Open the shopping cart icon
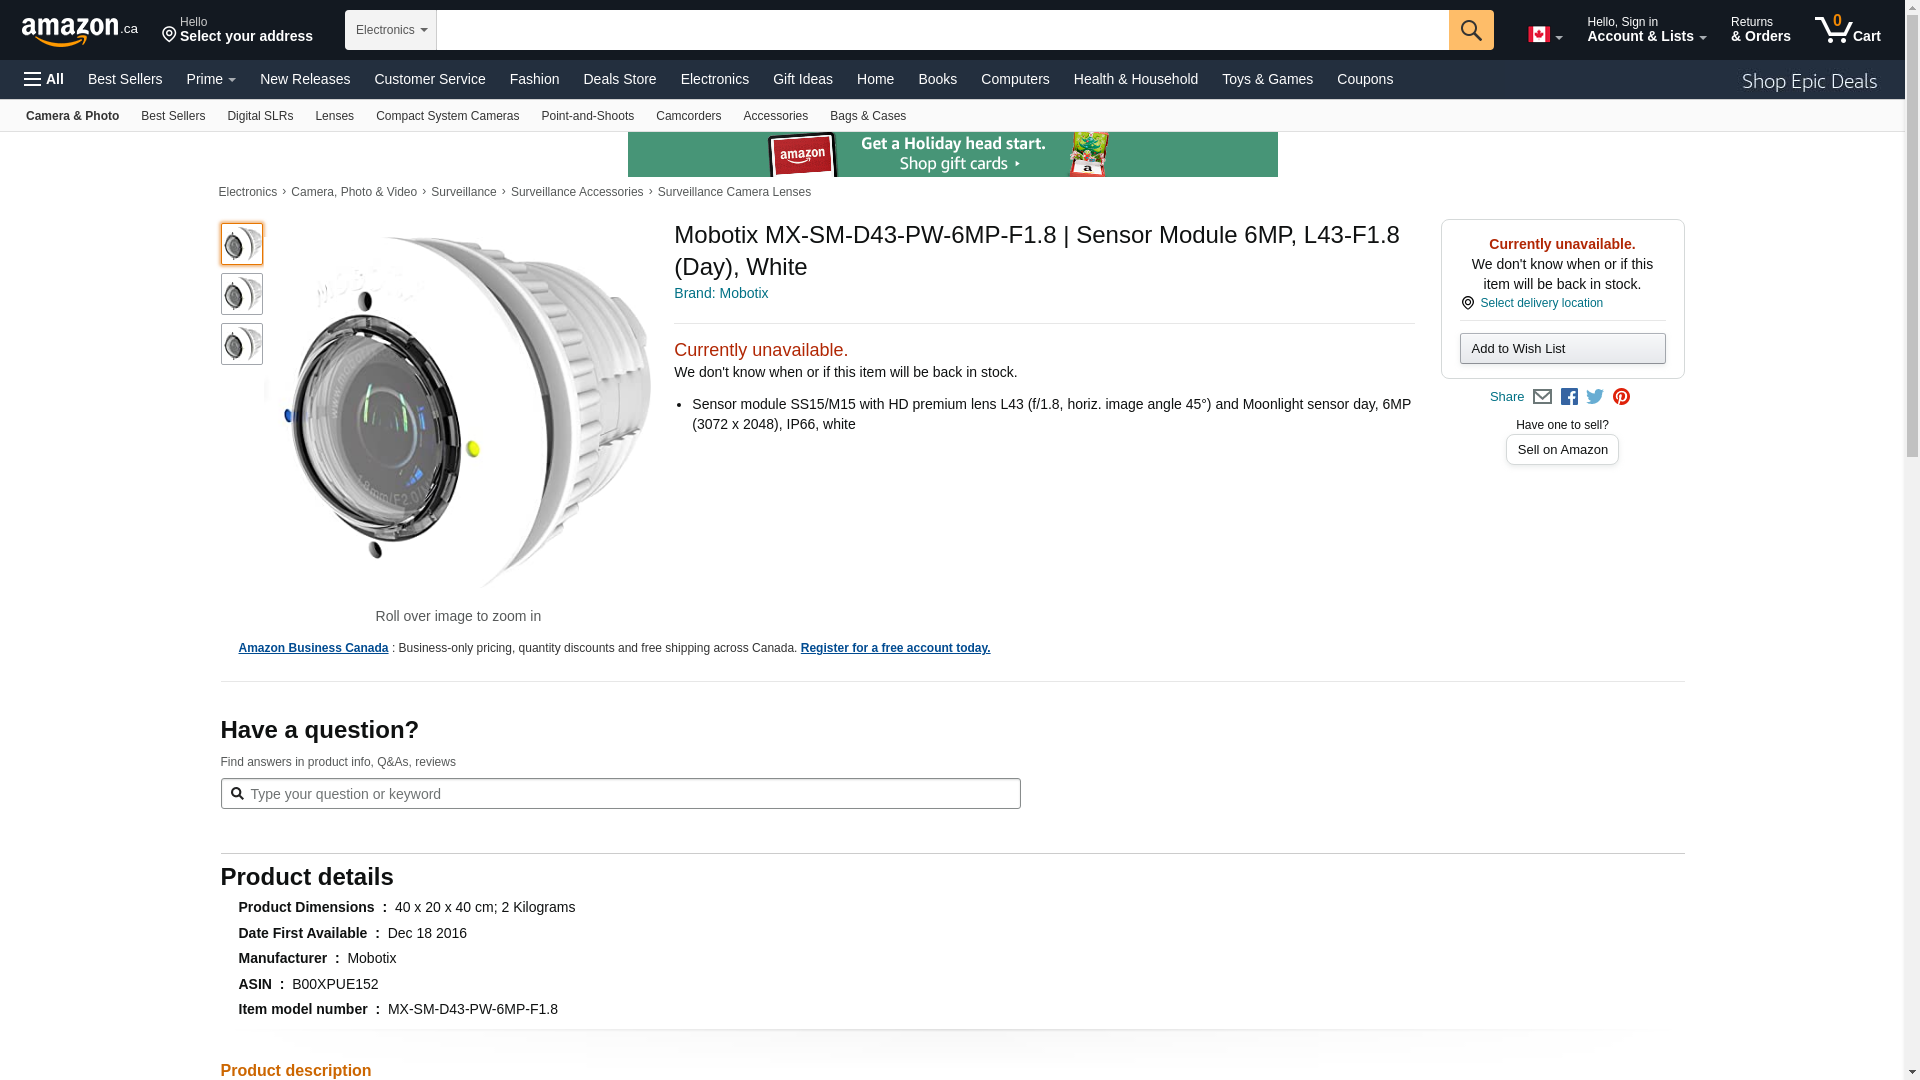This screenshot has width=1920, height=1080. pos(1846,30)
